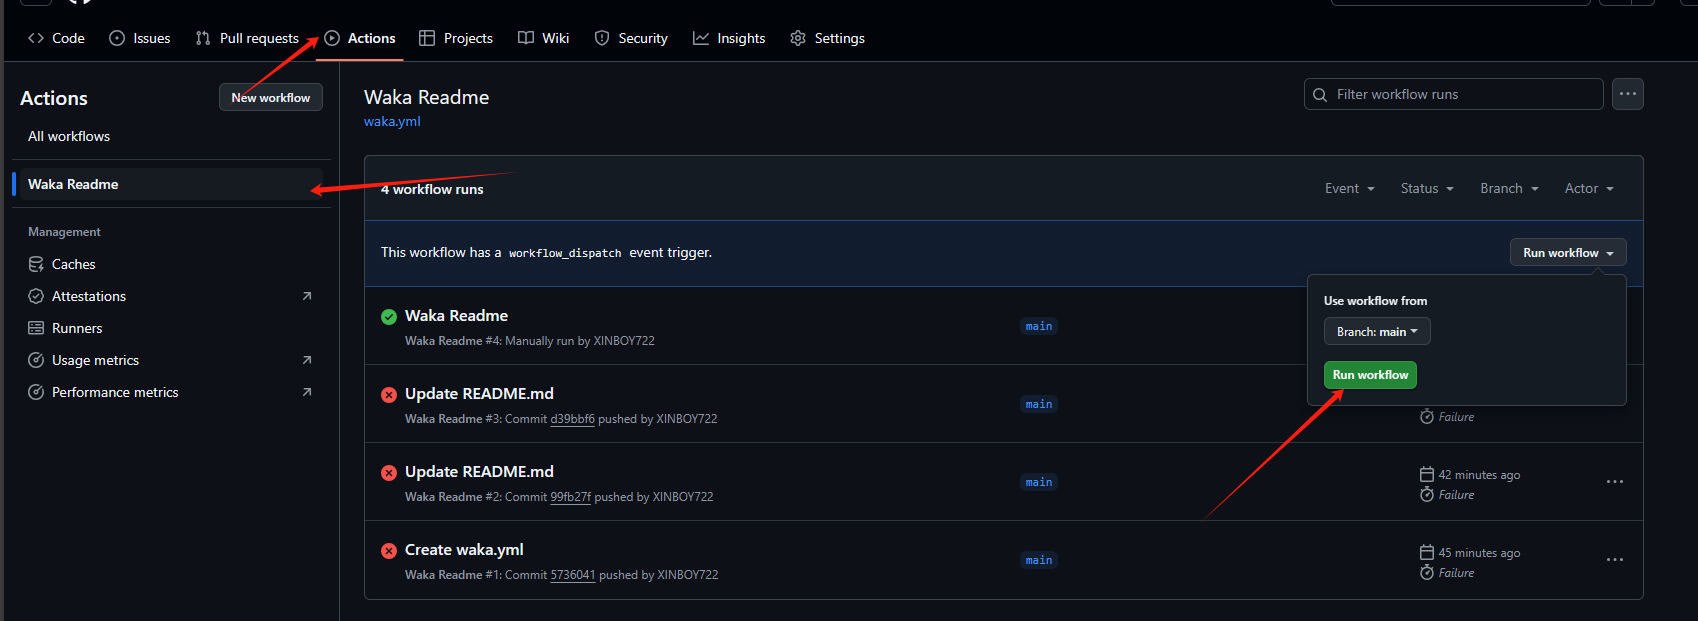This screenshot has width=1698, height=621.
Task: Expand the Event filter dropdown
Action: (x=1350, y=188)
